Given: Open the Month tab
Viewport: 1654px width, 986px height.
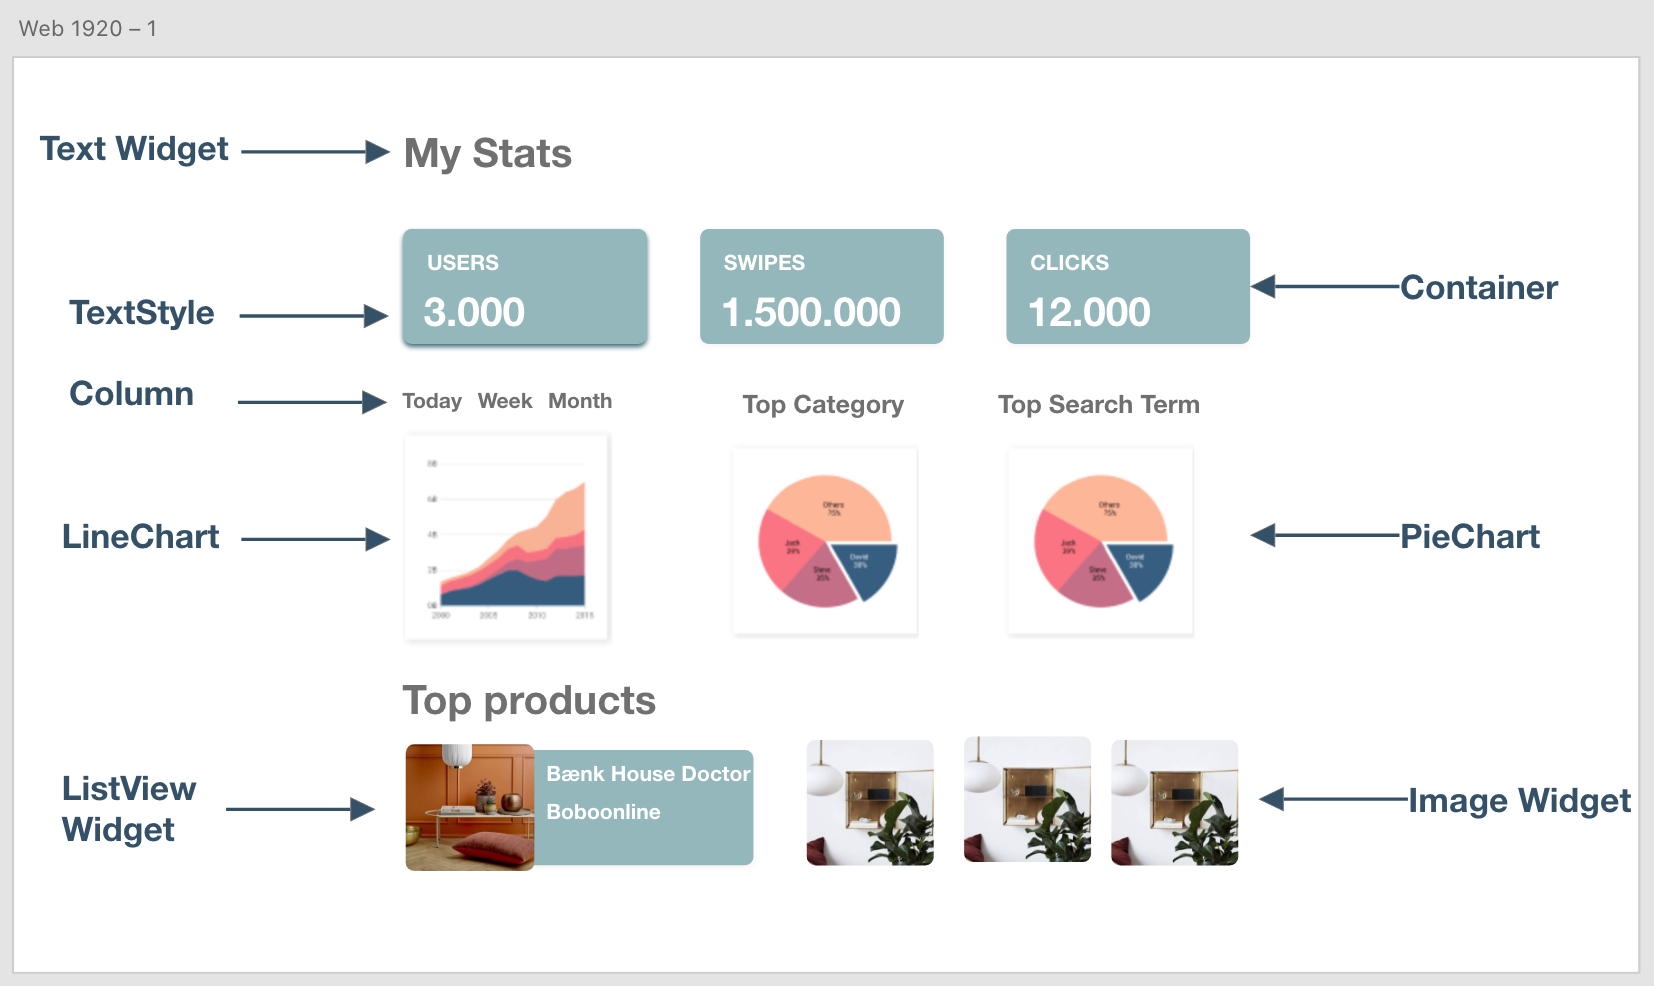Looking at the screenshot, I should pos(580,401).
